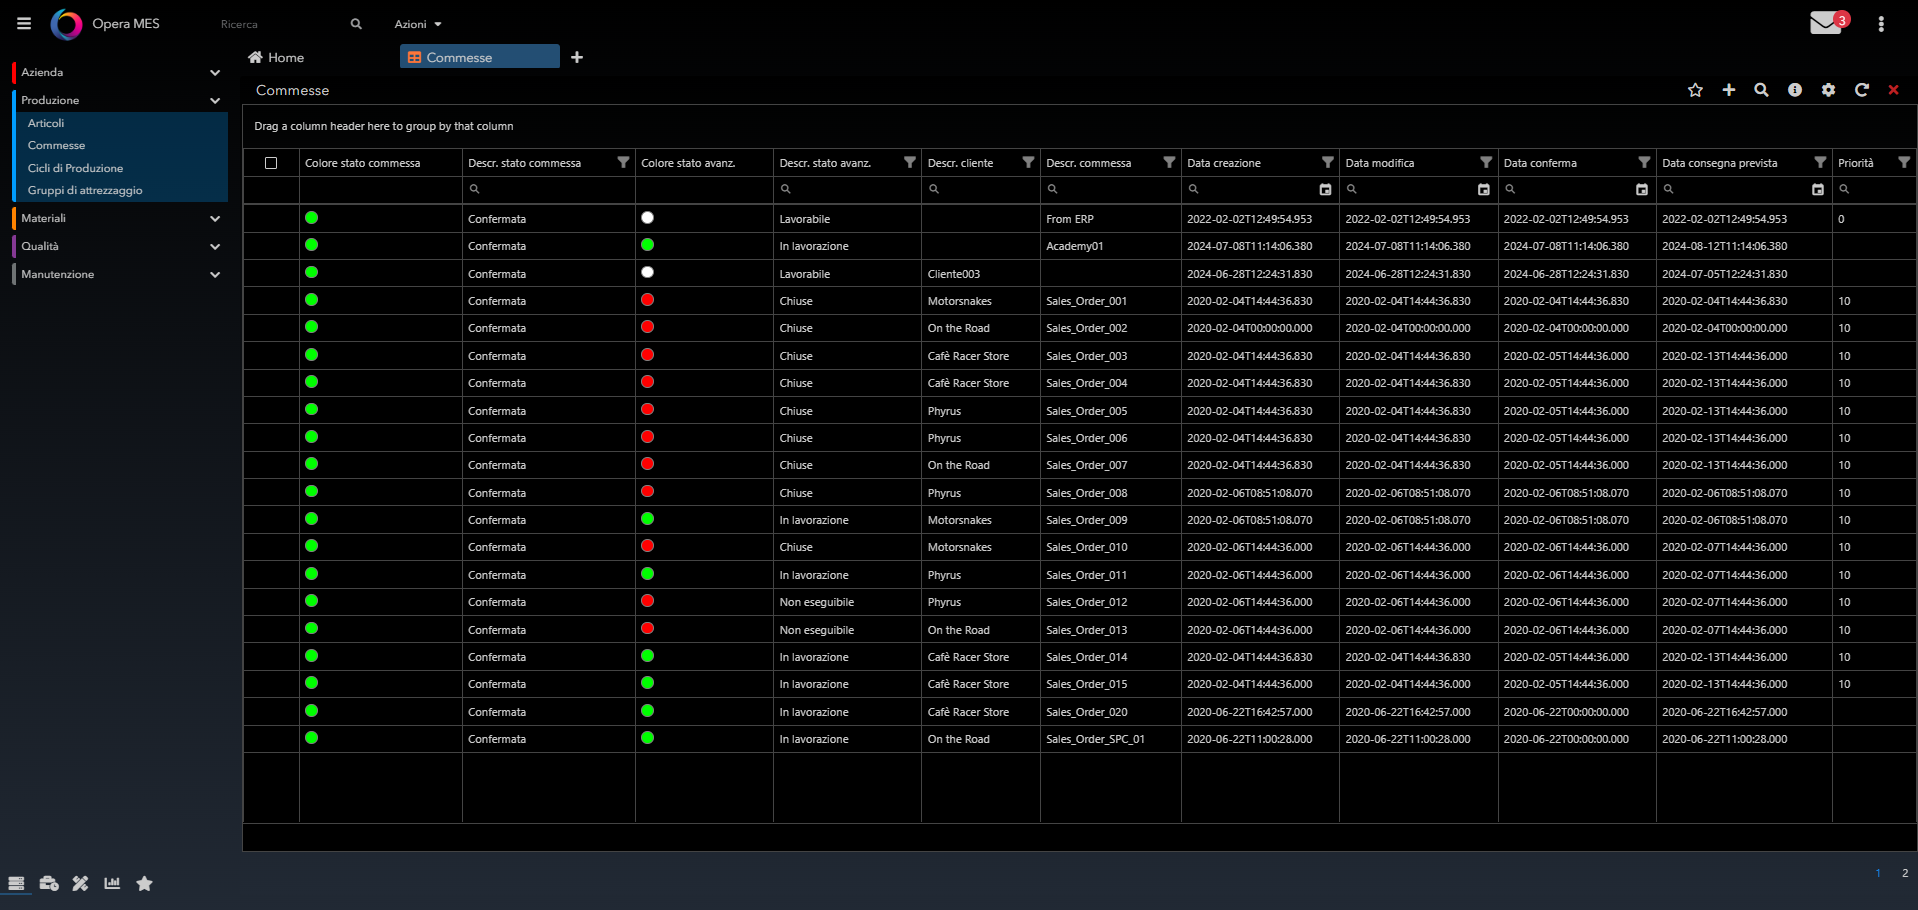
Task: Open calendar picker for Data creazione filter
Action: pyautogui.click(x=1325, y=189)
